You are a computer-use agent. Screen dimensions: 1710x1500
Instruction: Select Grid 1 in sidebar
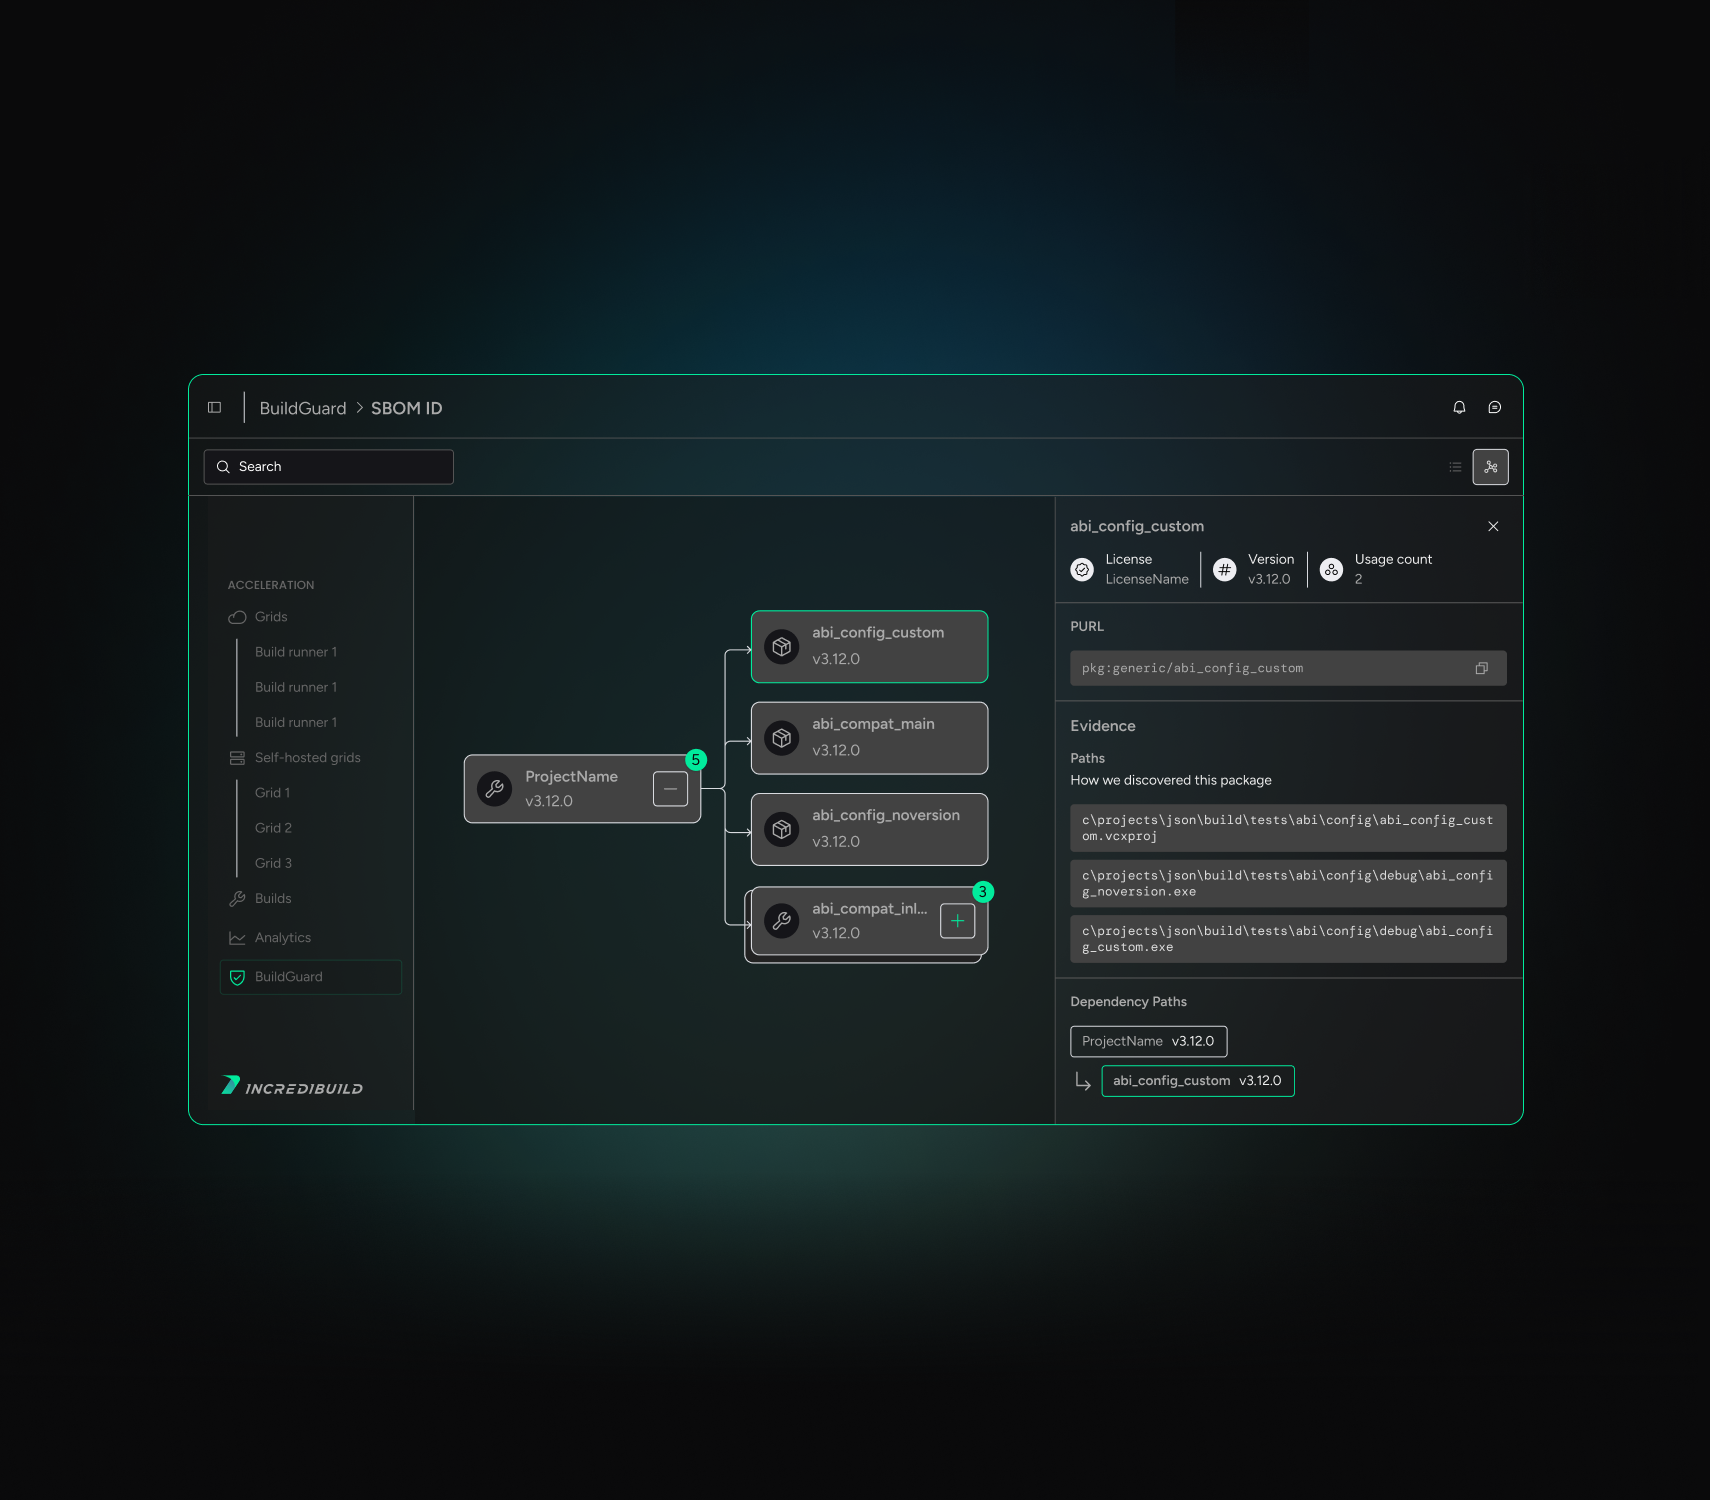click(x=273, y=793)
